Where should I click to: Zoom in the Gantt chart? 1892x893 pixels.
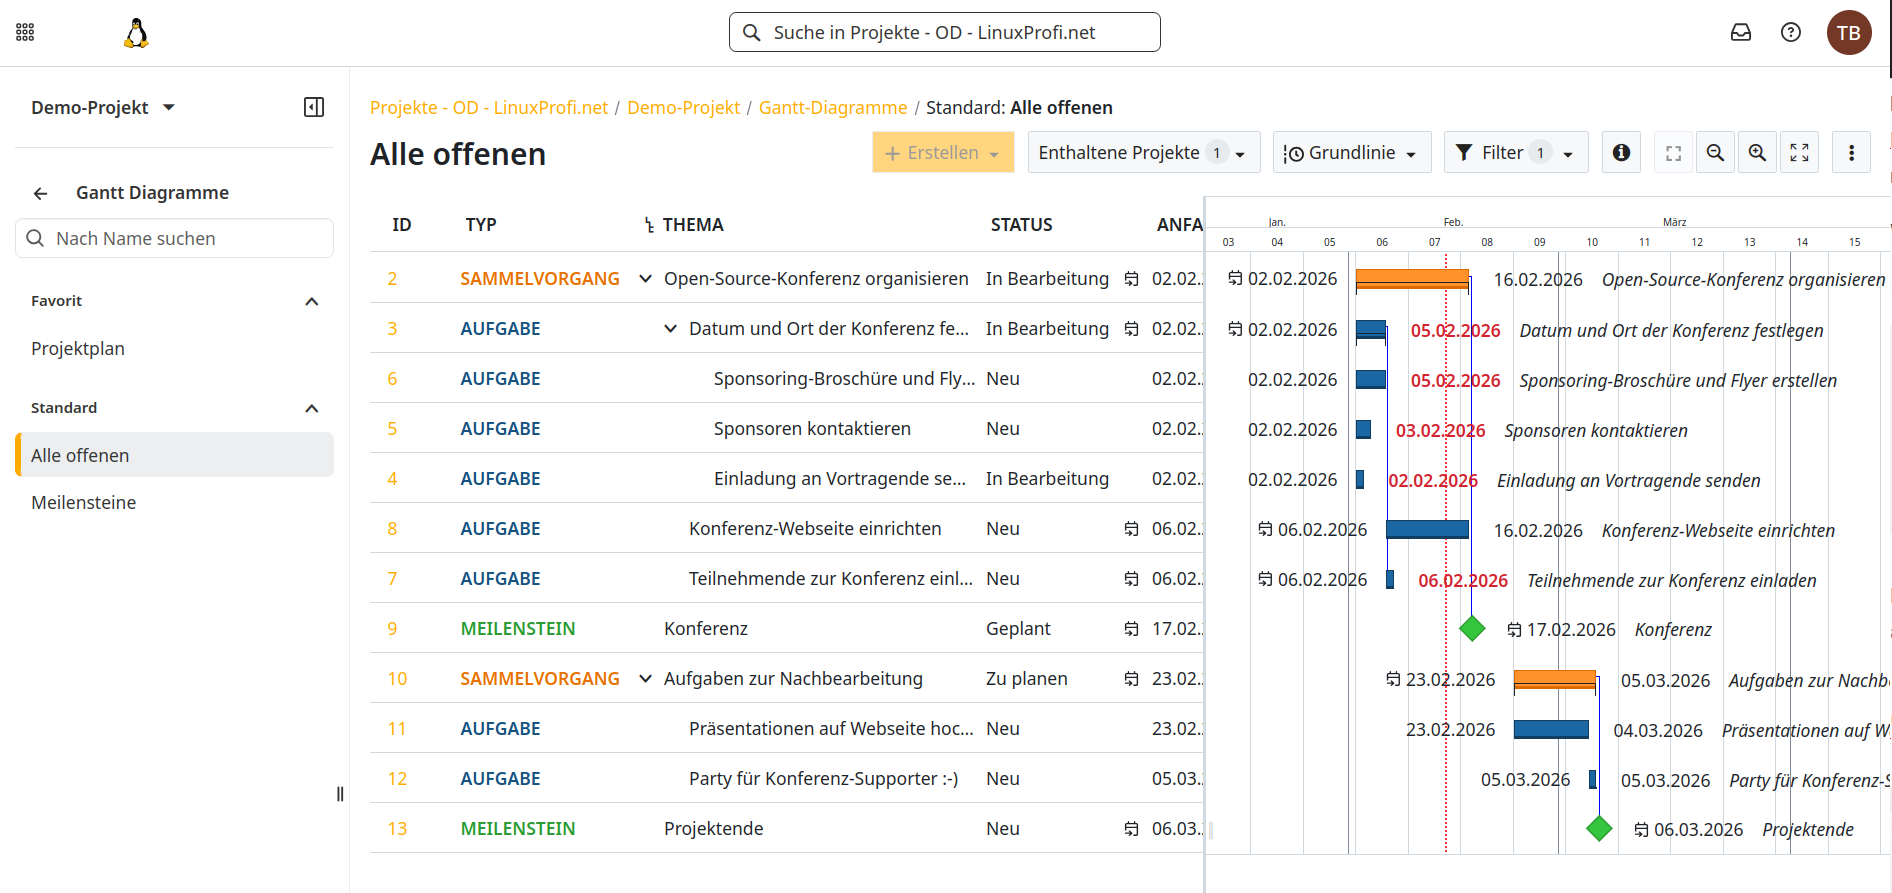pos(1757,153)
